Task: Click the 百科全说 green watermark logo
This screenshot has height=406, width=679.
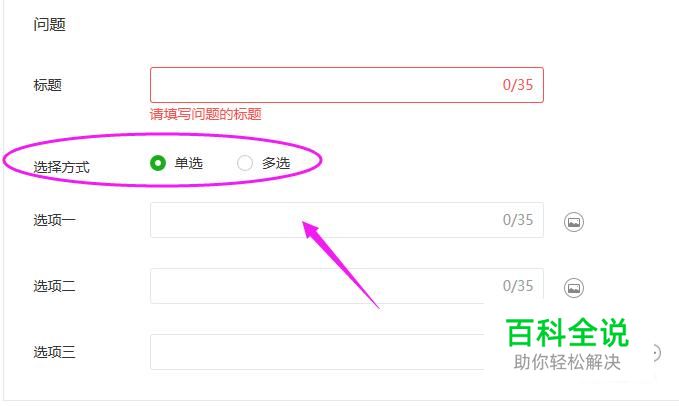Action: pos(567,332)
